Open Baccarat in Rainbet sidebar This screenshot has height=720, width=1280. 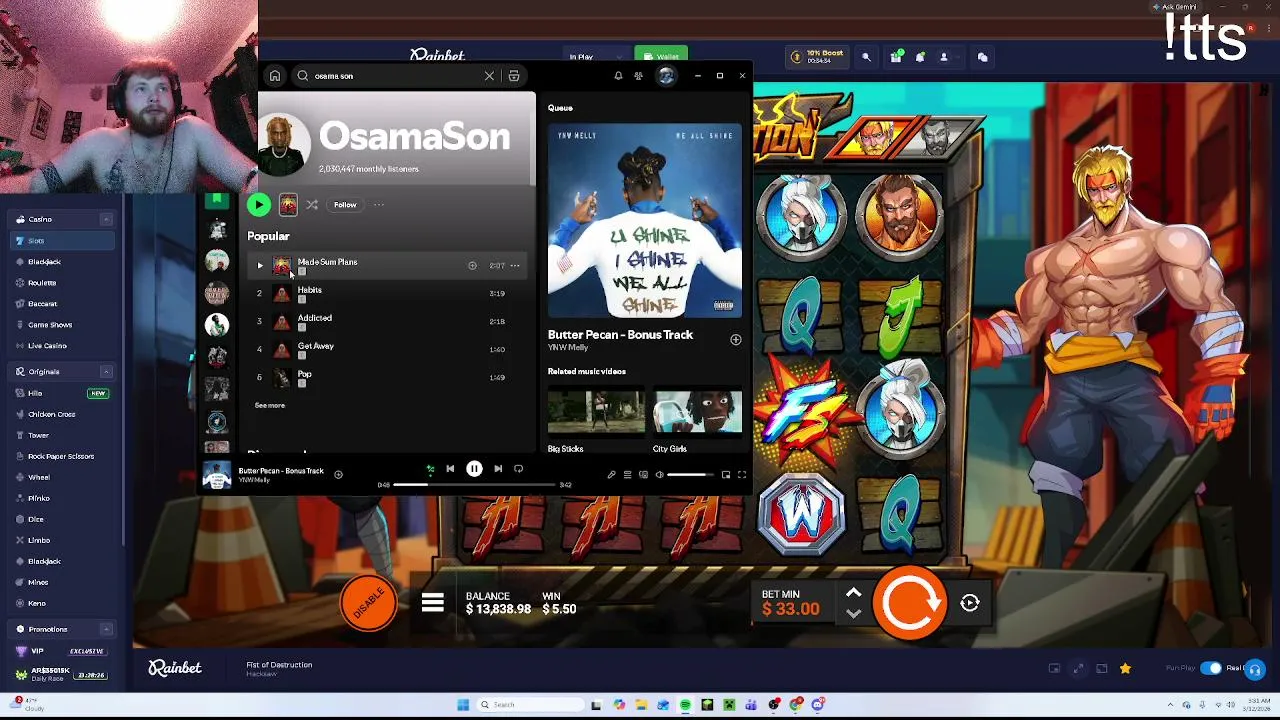coord(60,304)
